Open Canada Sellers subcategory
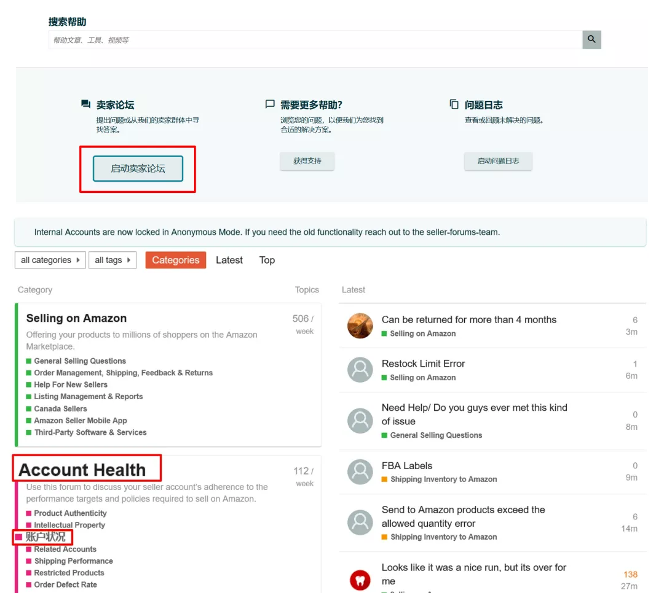The width and height of the screenshot is (664, 594). 61,409
